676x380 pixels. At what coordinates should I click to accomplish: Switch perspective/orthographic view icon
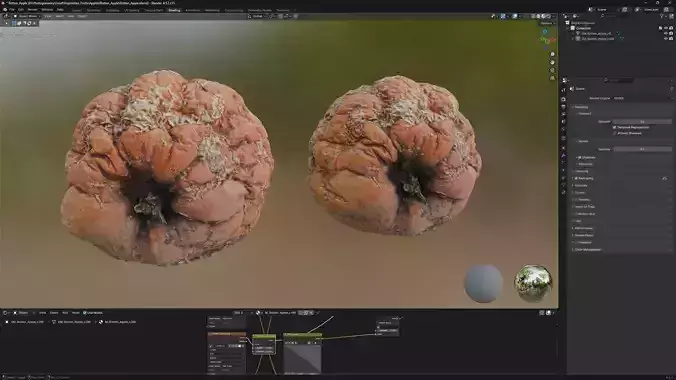point(552,79)
